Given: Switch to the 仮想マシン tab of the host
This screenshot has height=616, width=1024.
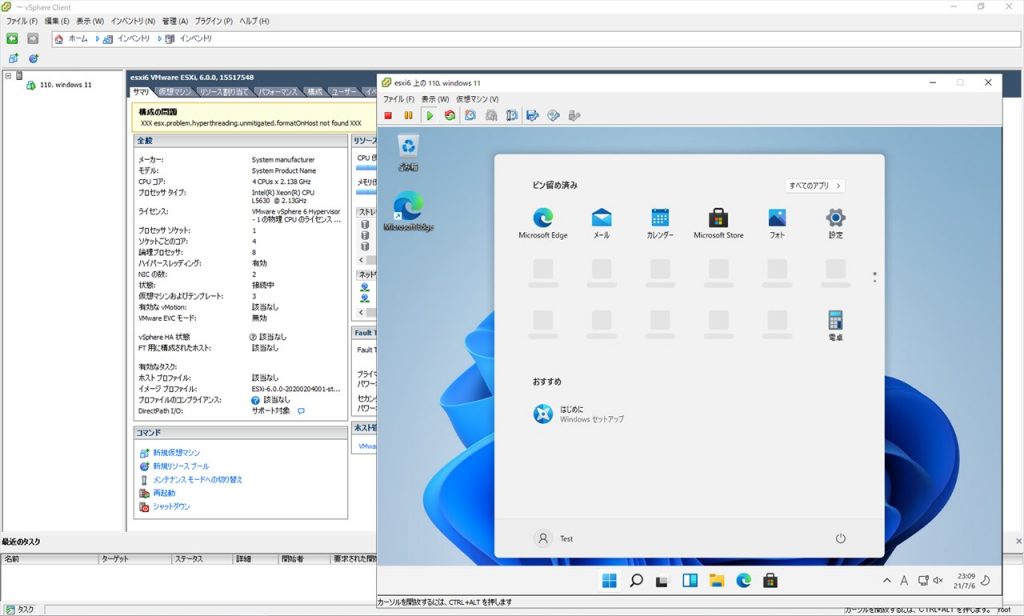Looking at the screenshot, I should [175, 92].
